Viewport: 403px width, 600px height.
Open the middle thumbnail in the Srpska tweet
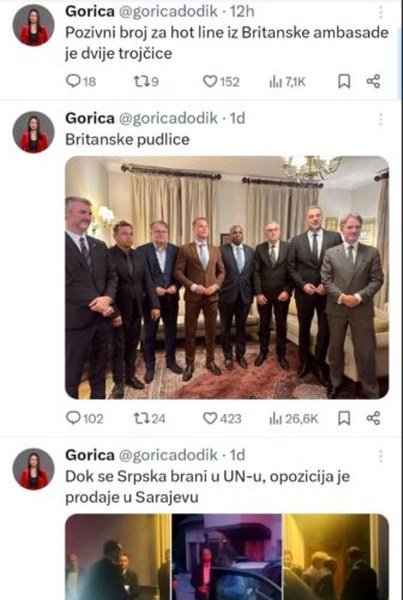pyautogui.click(x=227, y=557)
